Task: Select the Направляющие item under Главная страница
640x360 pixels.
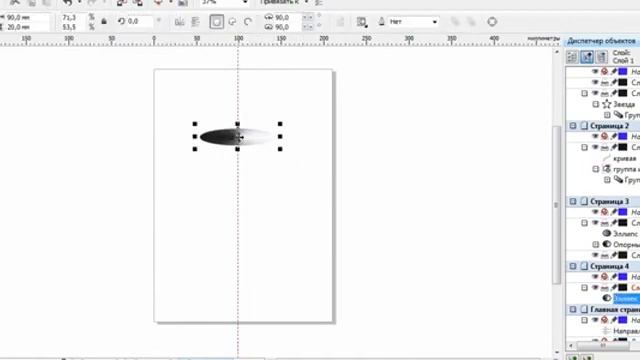Action: 627,331
